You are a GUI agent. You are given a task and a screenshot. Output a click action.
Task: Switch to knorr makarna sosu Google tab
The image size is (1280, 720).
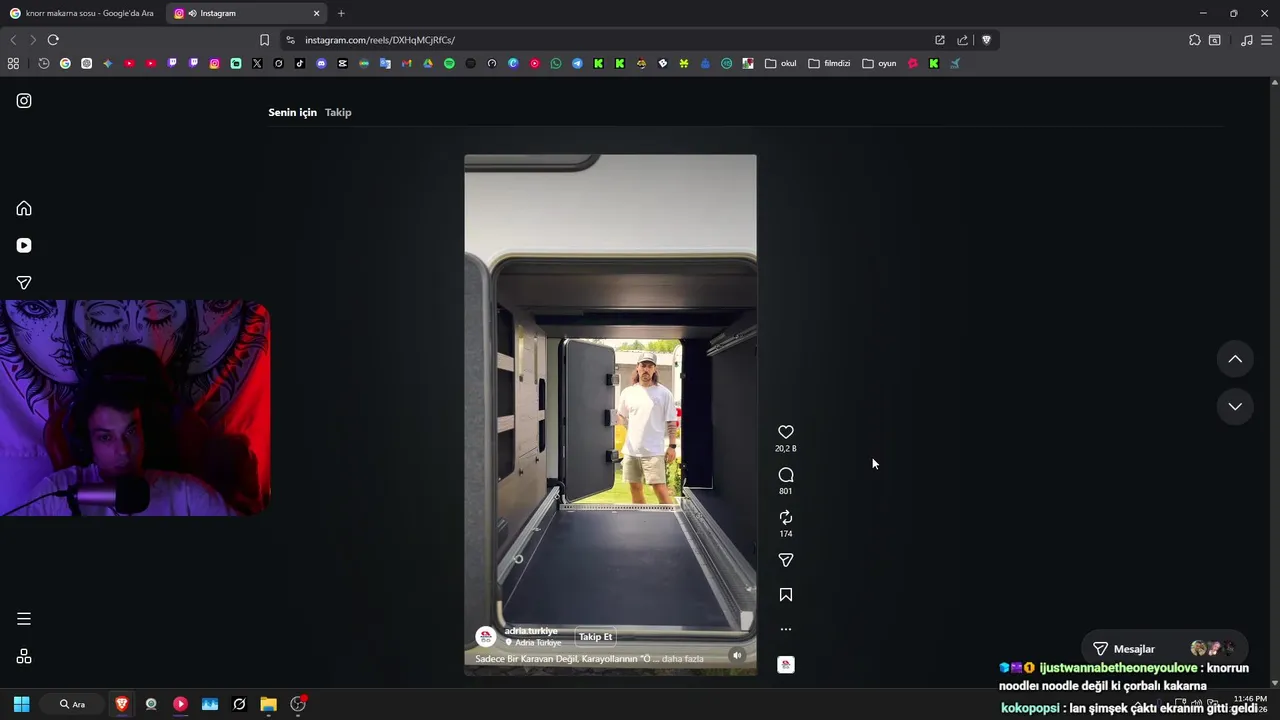[x=80, y=13]
